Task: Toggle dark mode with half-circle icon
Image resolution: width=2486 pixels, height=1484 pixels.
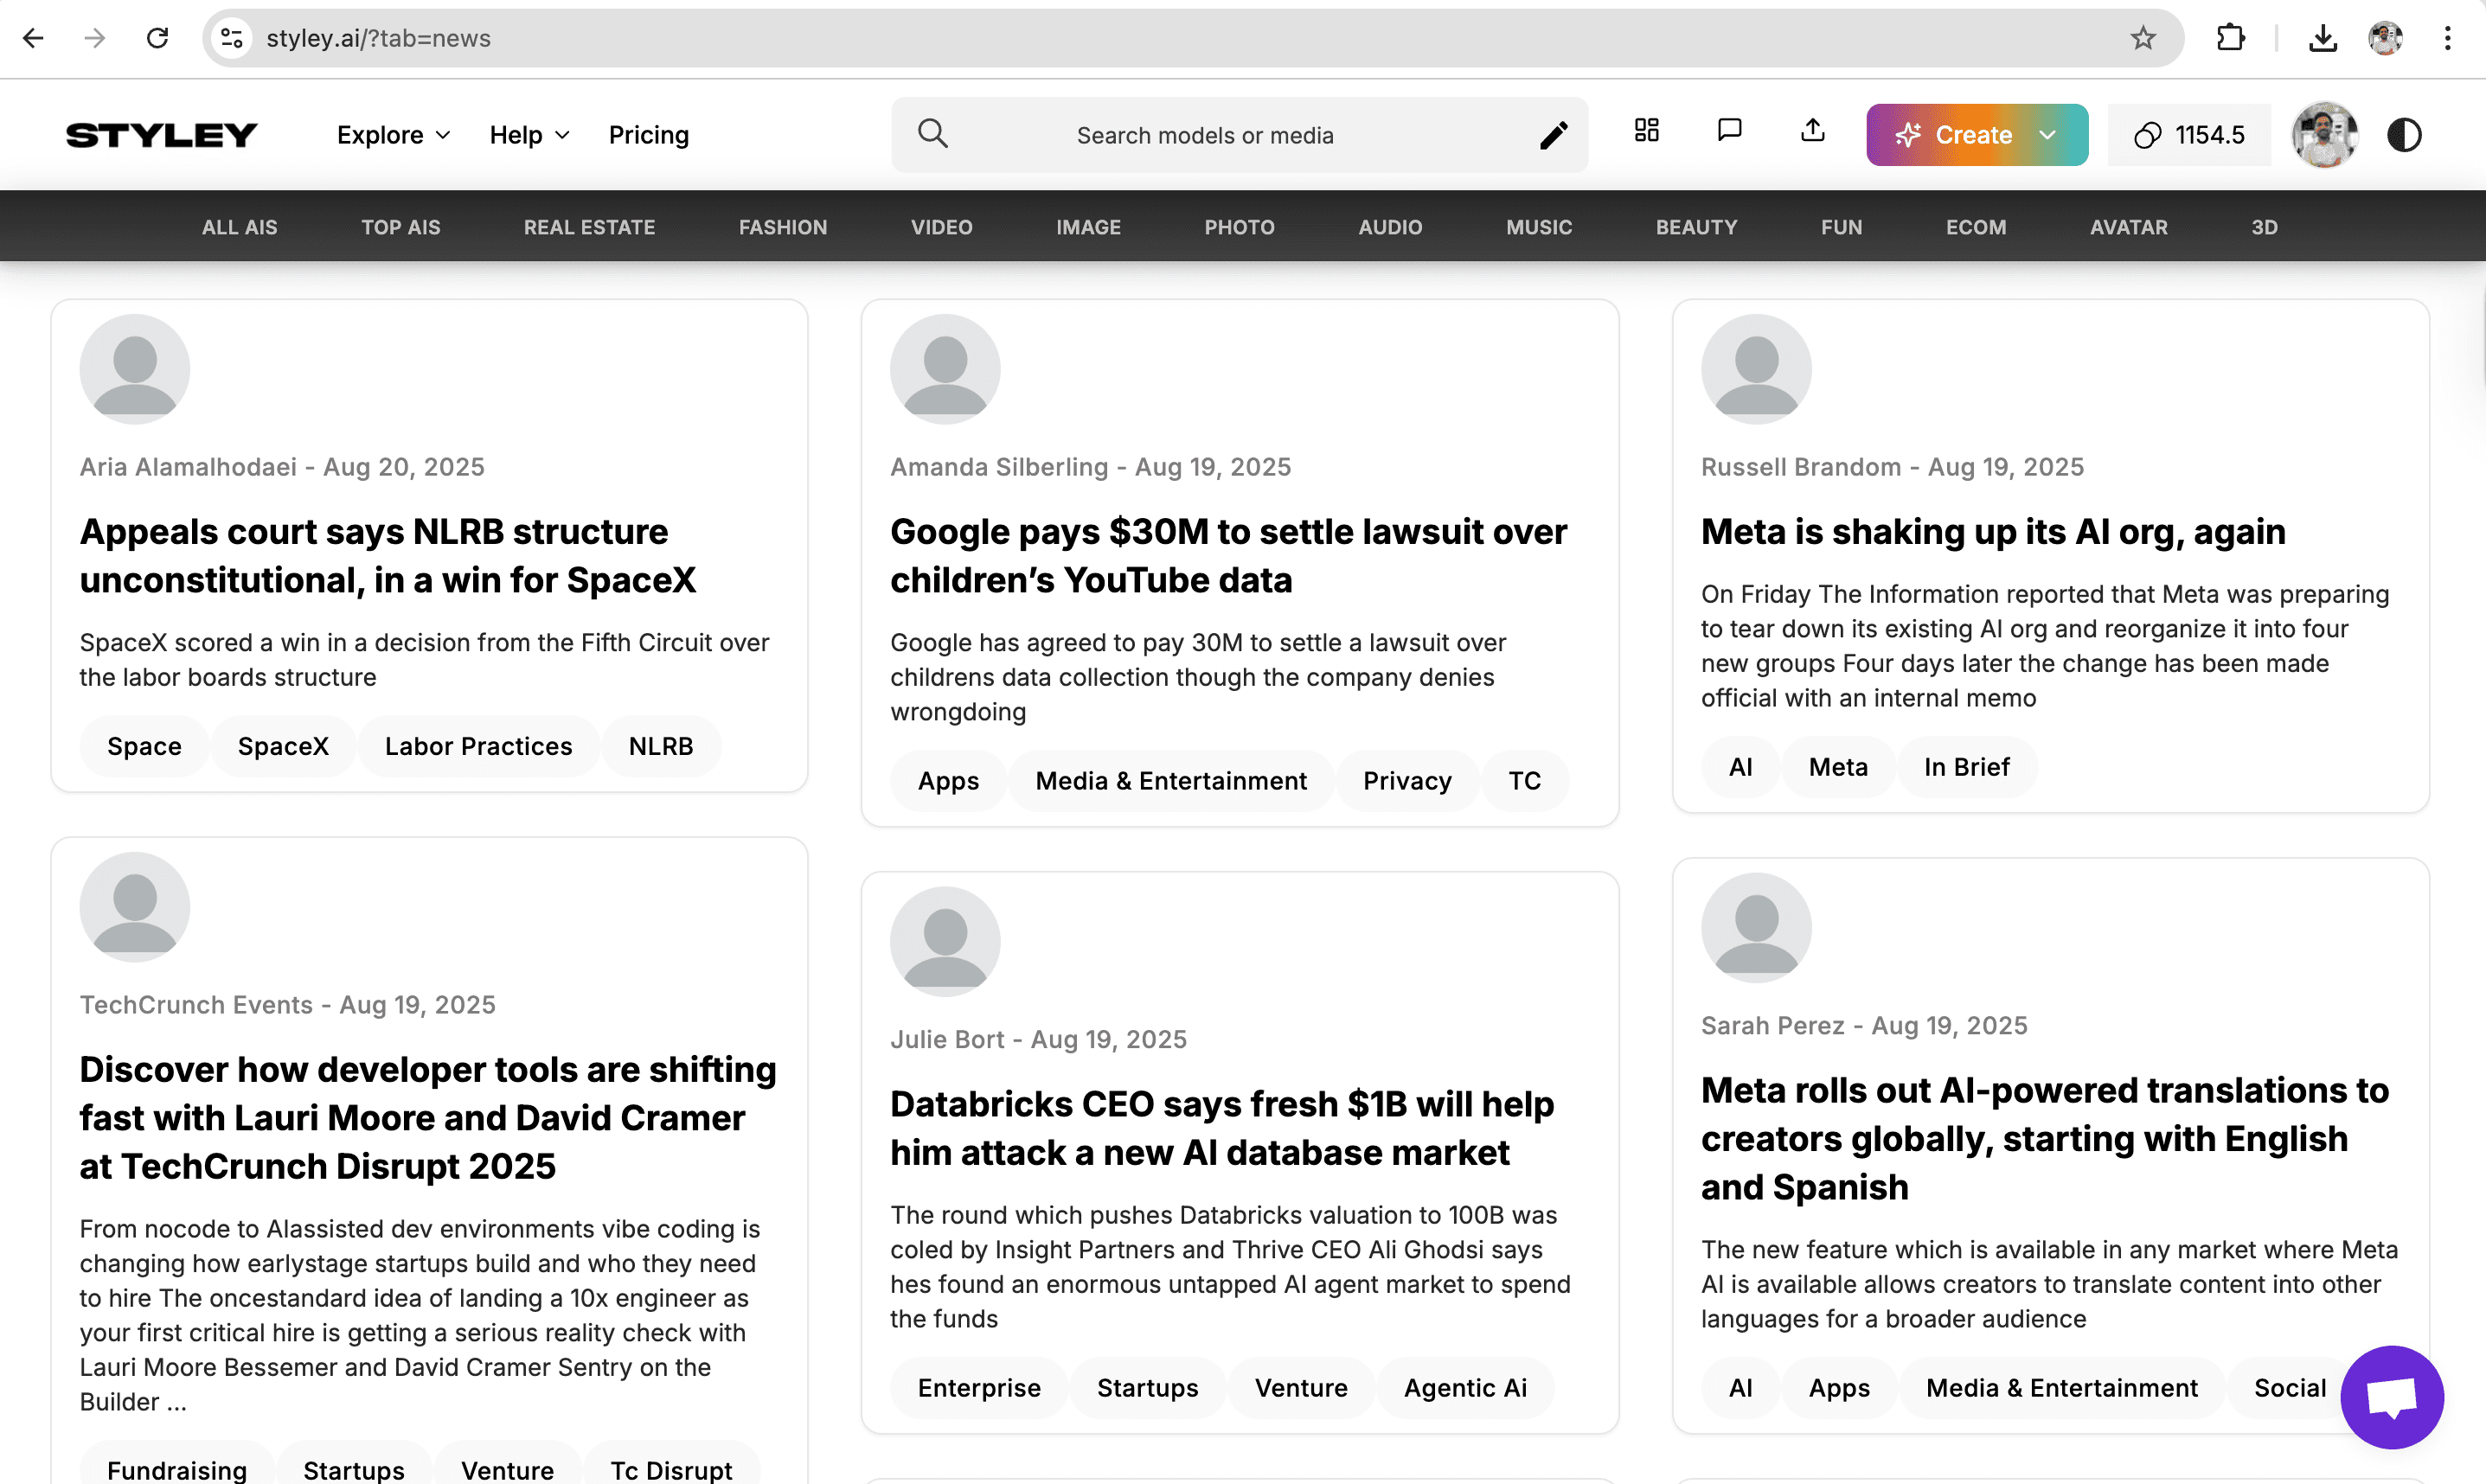Action: pyautogui.click(x=2404, y=135)
